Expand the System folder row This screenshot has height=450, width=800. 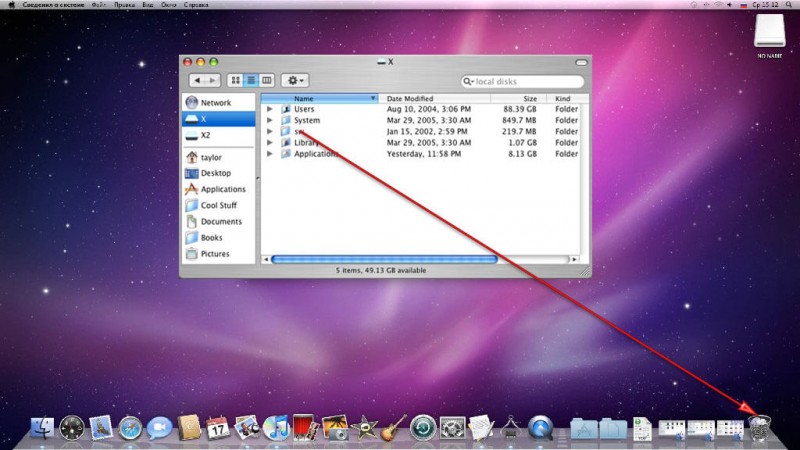pyautogui.click(x=269, y=120)
